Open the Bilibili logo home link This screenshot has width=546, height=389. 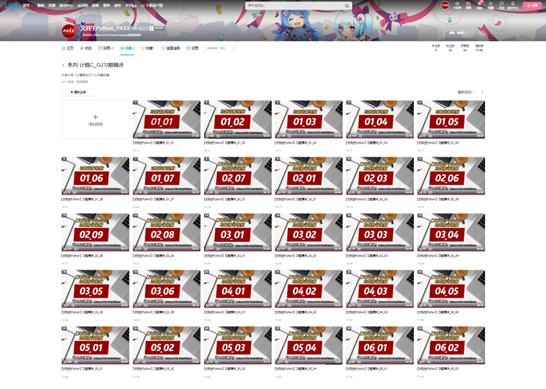click(11, 5)
